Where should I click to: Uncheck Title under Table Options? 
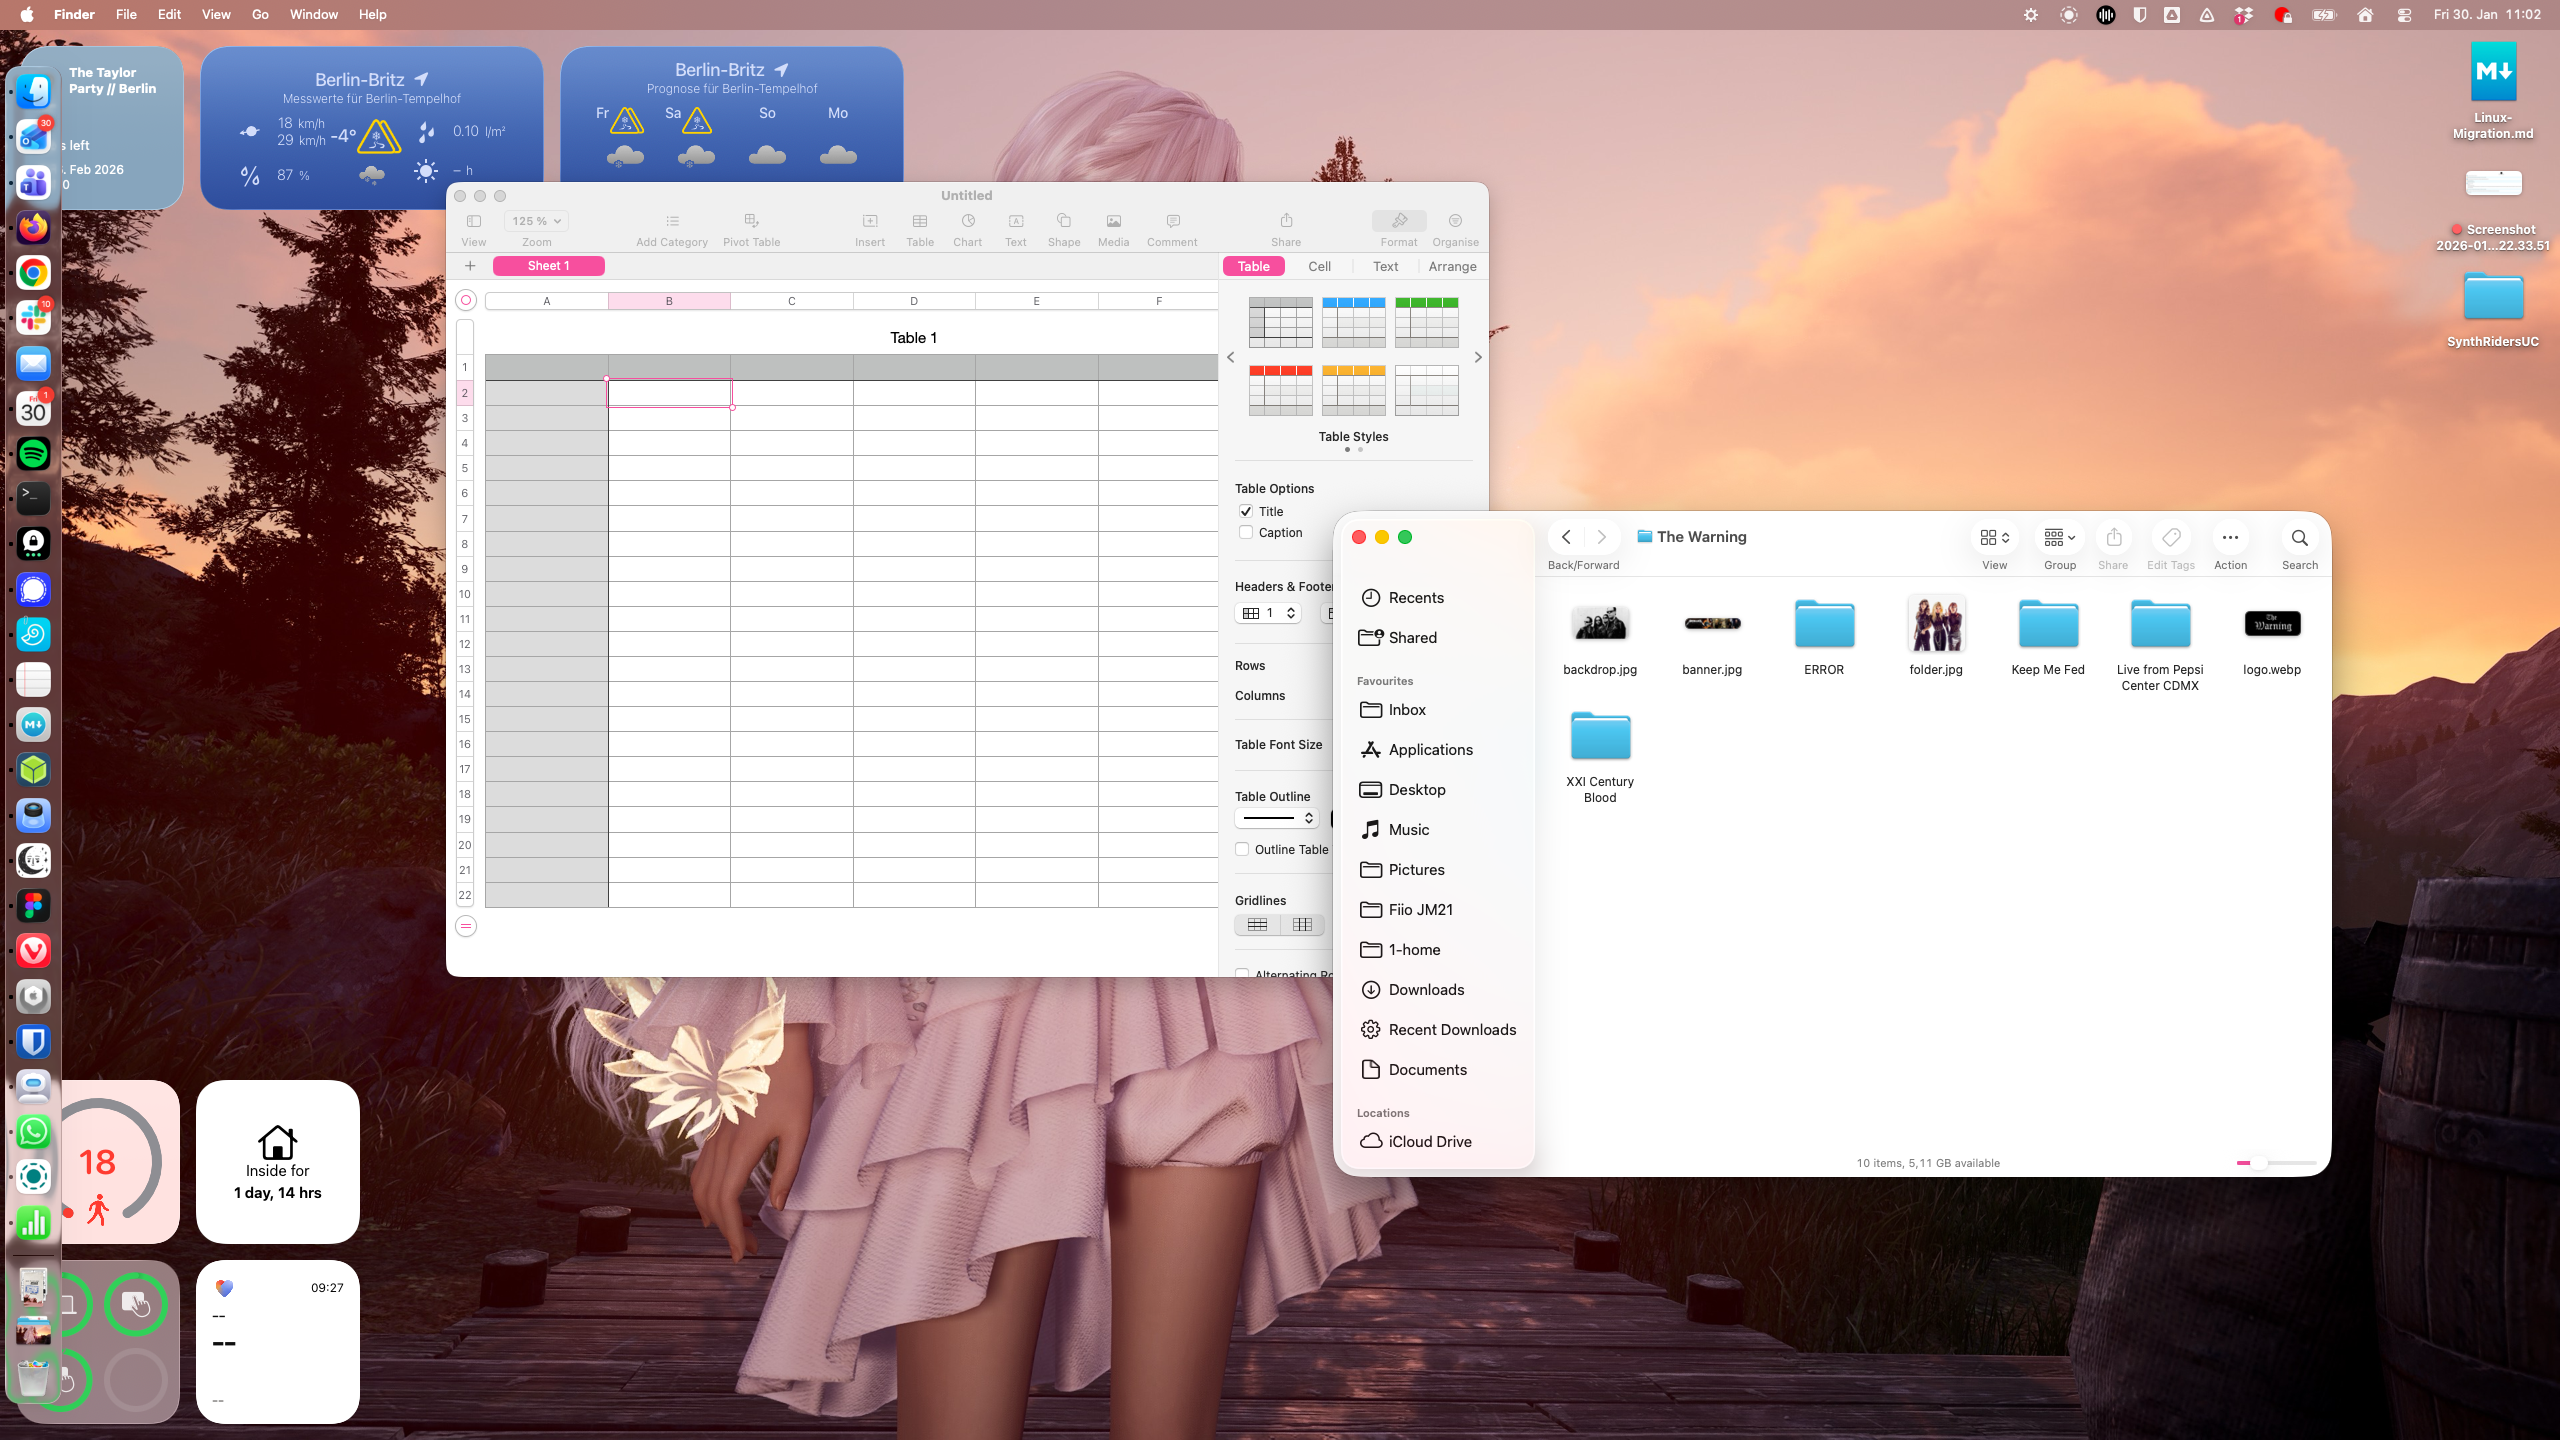tap(1245, 511)
